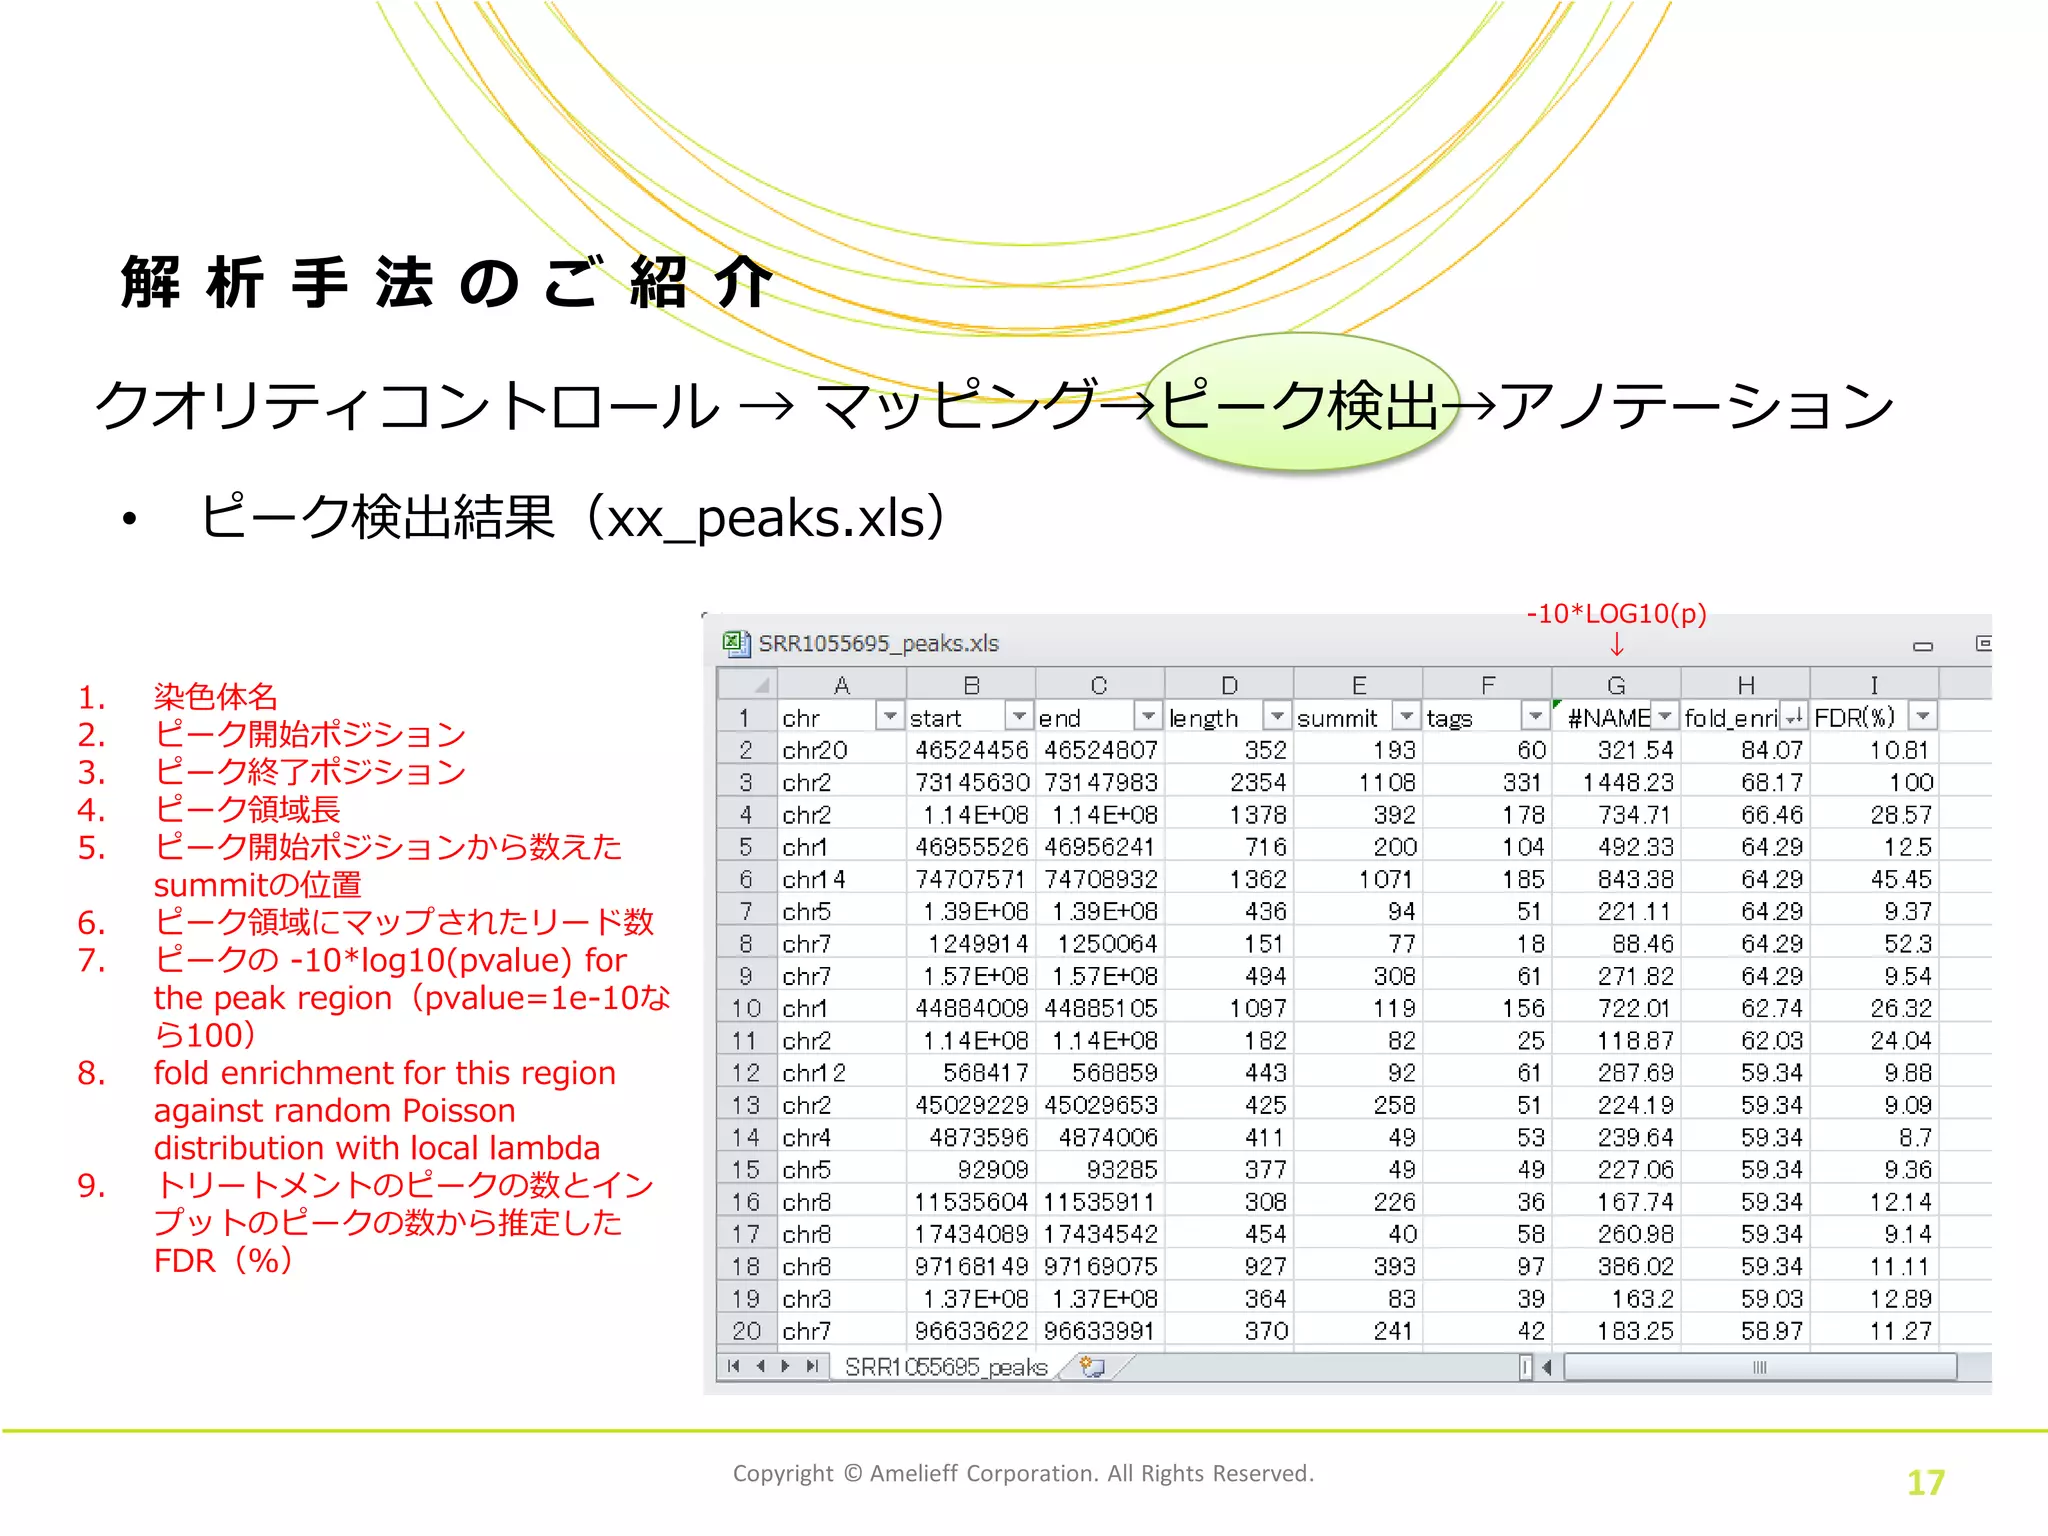Click cell with value 84.07

1746,750
